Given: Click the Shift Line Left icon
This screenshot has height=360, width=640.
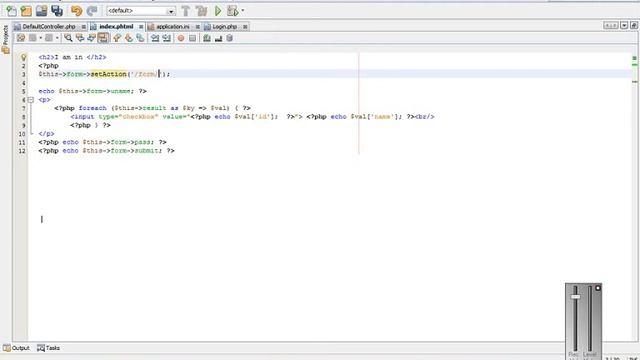Looking at the screenshot, I should (x=155, y=38).
